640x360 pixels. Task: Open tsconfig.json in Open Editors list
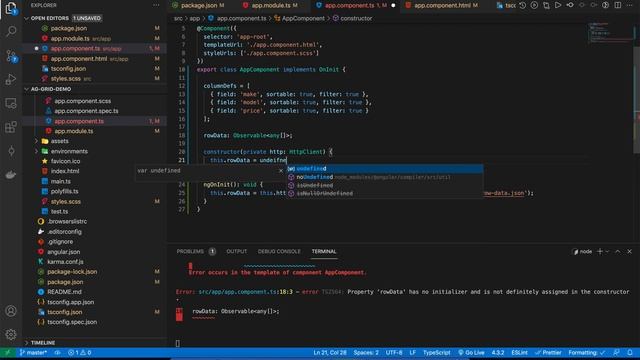(x=68, y=69)
